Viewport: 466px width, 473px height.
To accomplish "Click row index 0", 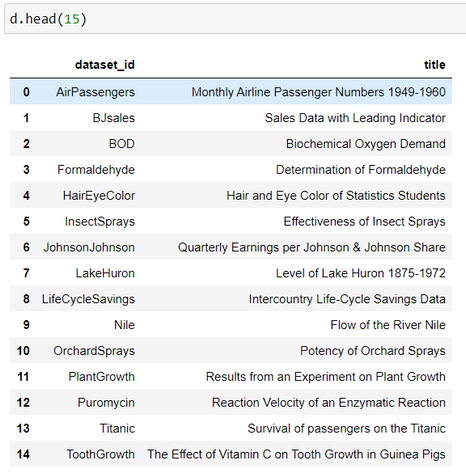I will pos(26,92).
